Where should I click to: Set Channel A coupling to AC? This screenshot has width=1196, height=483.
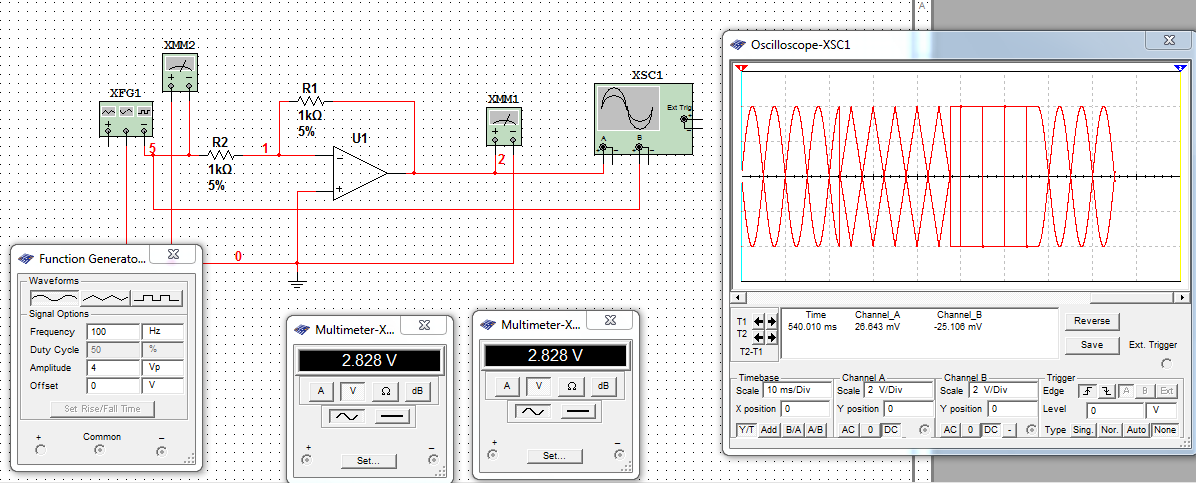pyautogui.click(x=848, y=430)
